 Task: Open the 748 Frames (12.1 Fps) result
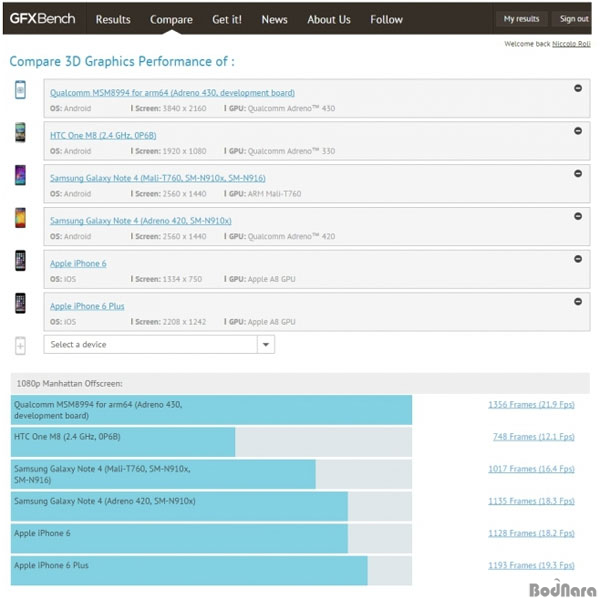point(533,437)
